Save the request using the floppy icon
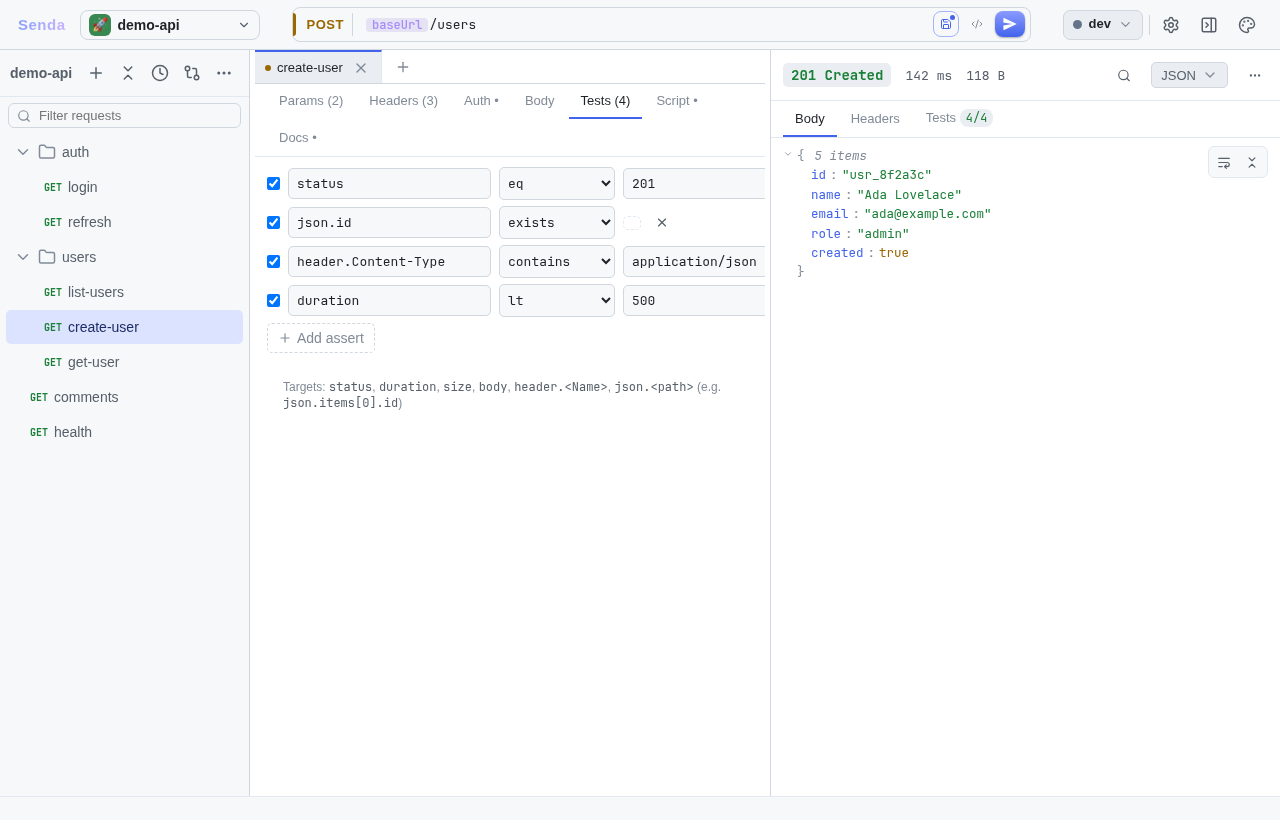 (x=946, y=24)
